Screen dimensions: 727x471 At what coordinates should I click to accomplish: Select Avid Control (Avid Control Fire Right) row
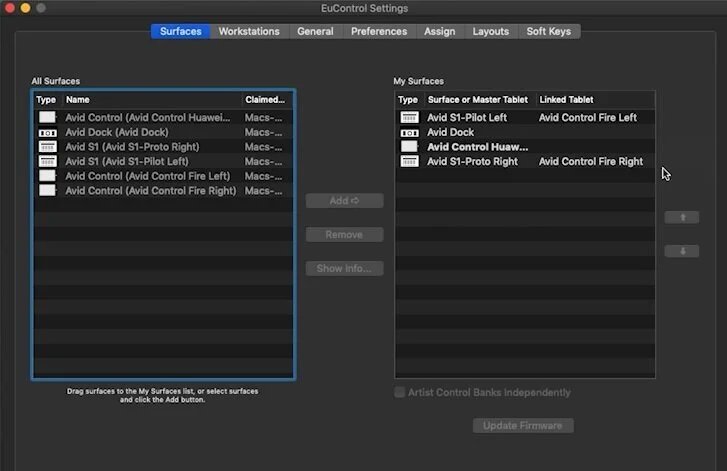click(163, 191)
